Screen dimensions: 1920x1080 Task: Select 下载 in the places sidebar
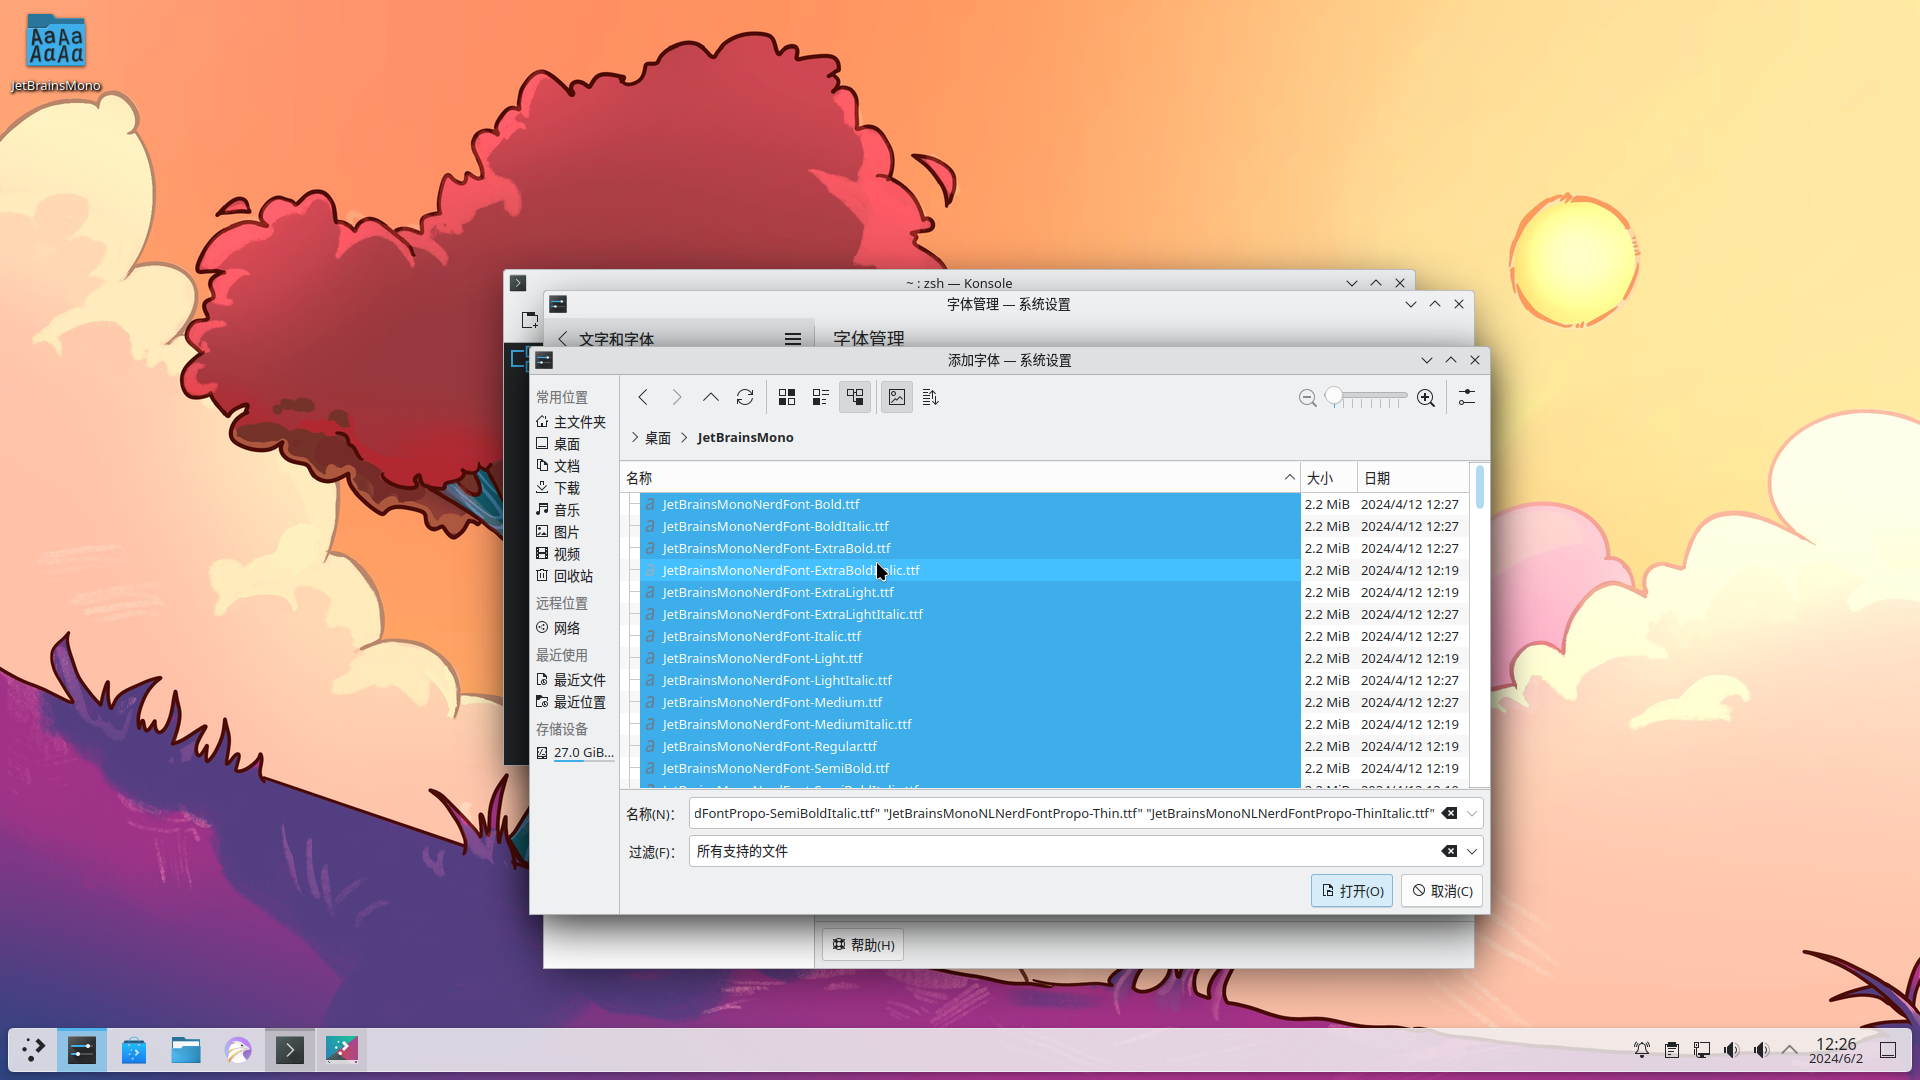coord(566,488)
